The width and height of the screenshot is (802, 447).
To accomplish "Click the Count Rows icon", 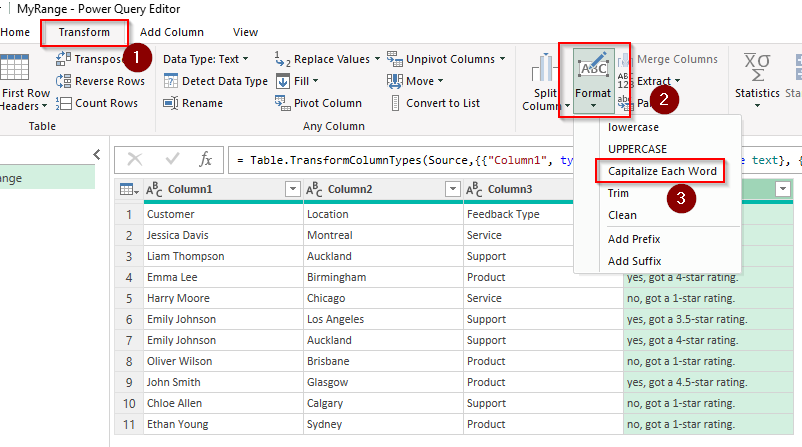I will point(63,103).
